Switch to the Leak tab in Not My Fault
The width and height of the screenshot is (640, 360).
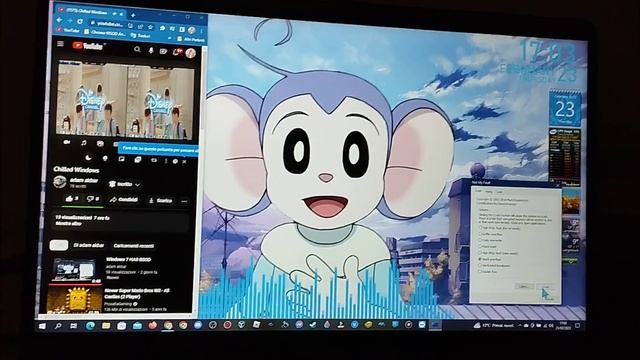(x=499, y=192)
